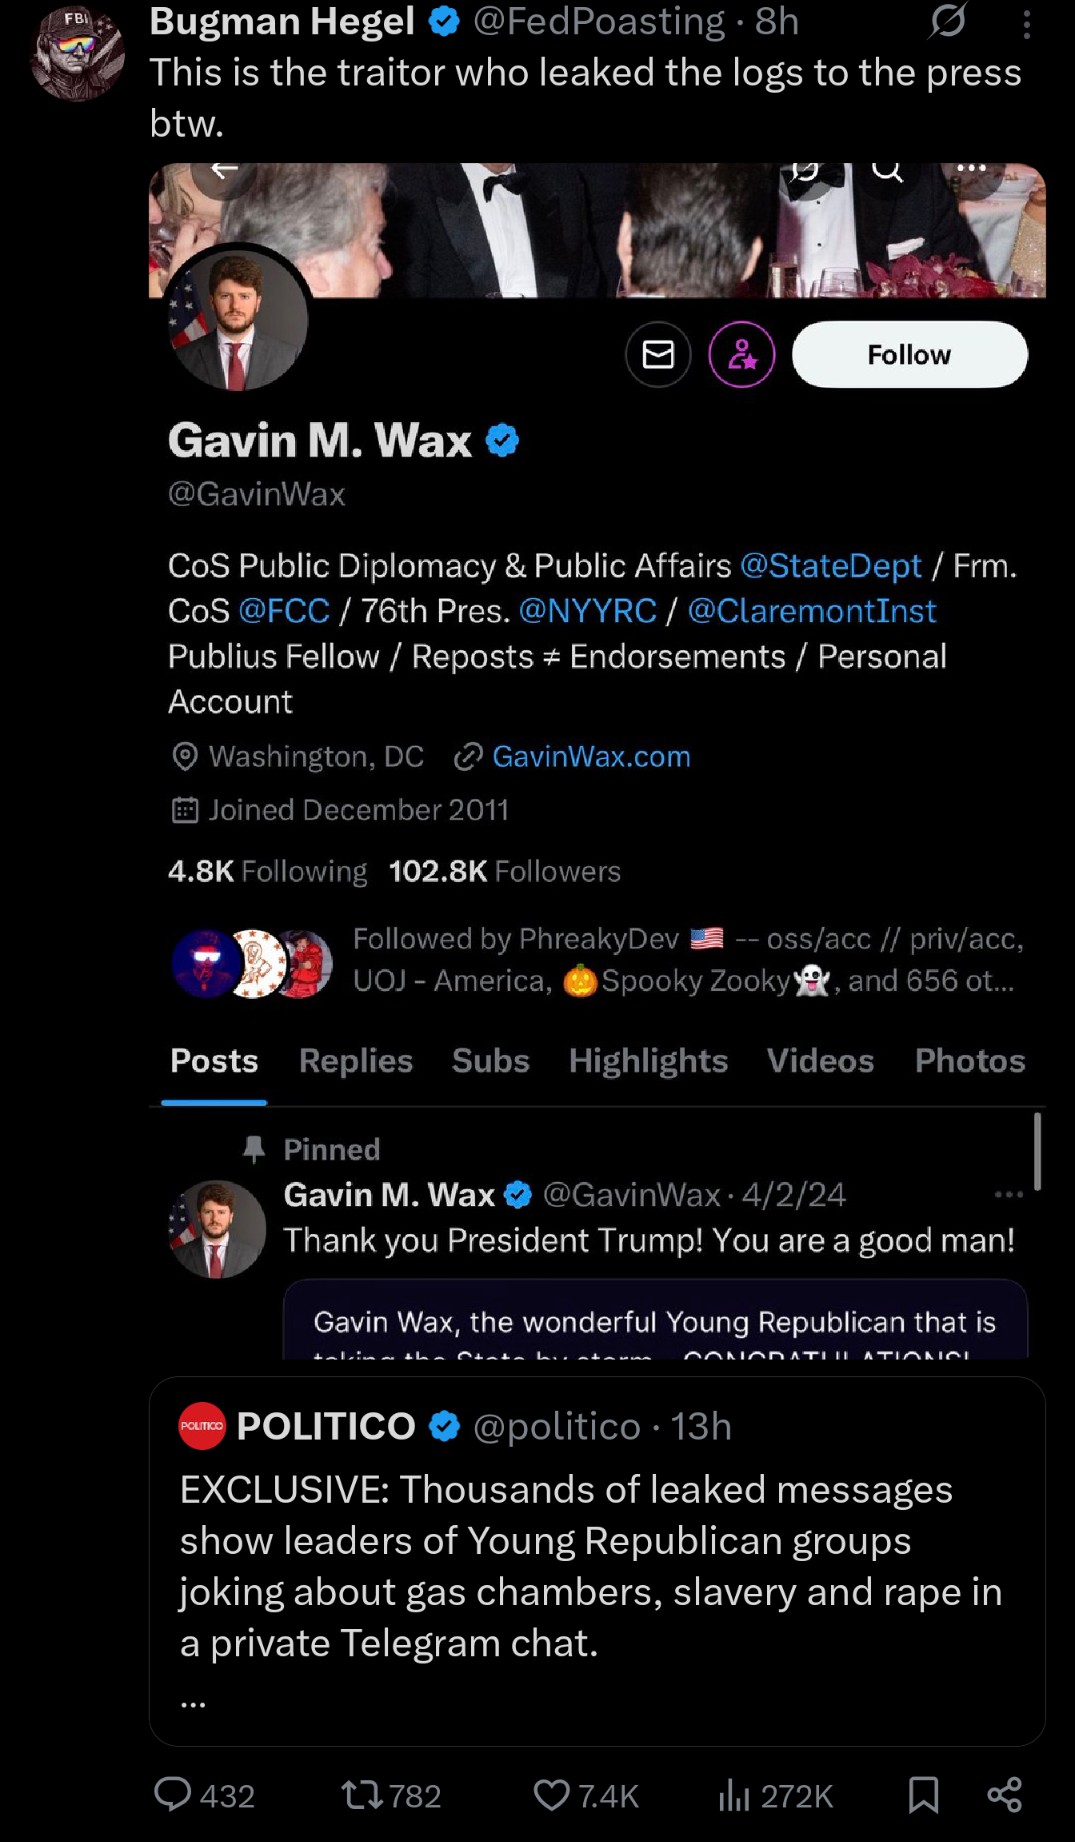This screenshot has width=1075, height=1842.
Task: Open the pinned tweet's three-dot menu
Action: [1008, 1194]
